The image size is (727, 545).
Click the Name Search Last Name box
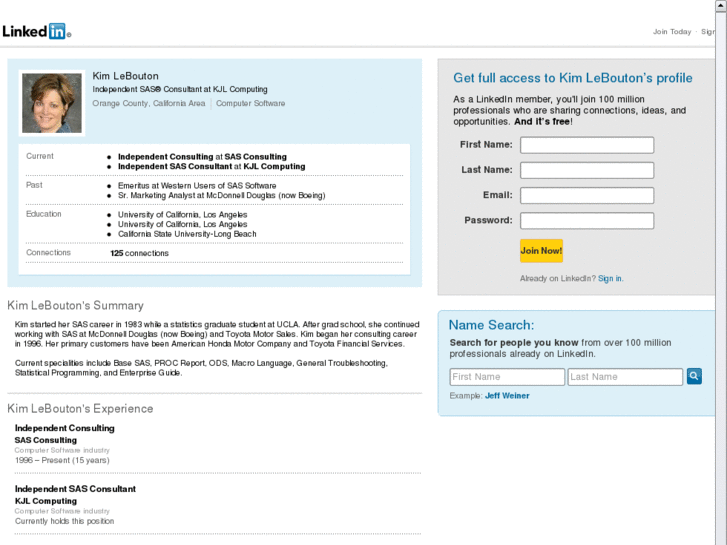pyautogui.click(x=625, y=377)
